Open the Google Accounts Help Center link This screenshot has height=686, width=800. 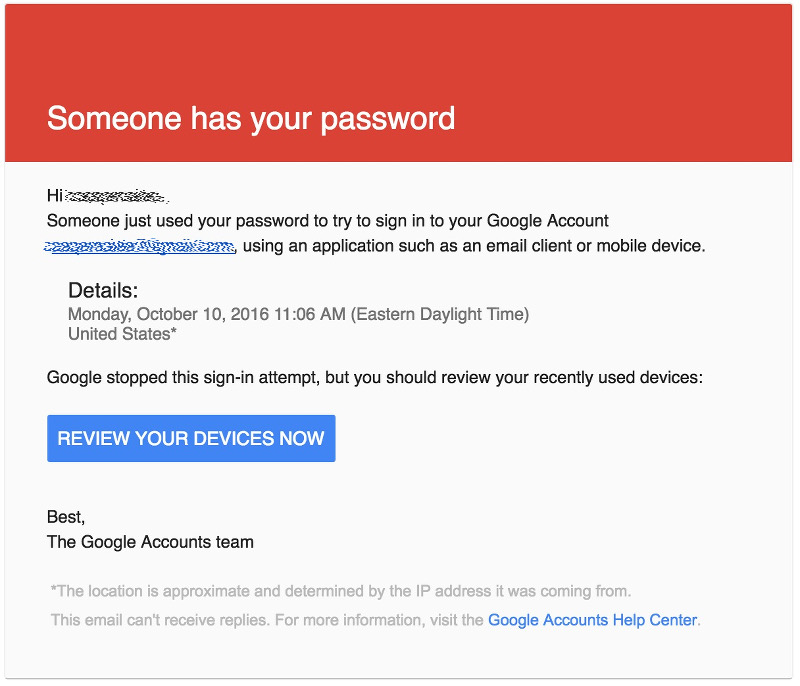[x=592, y=620]
